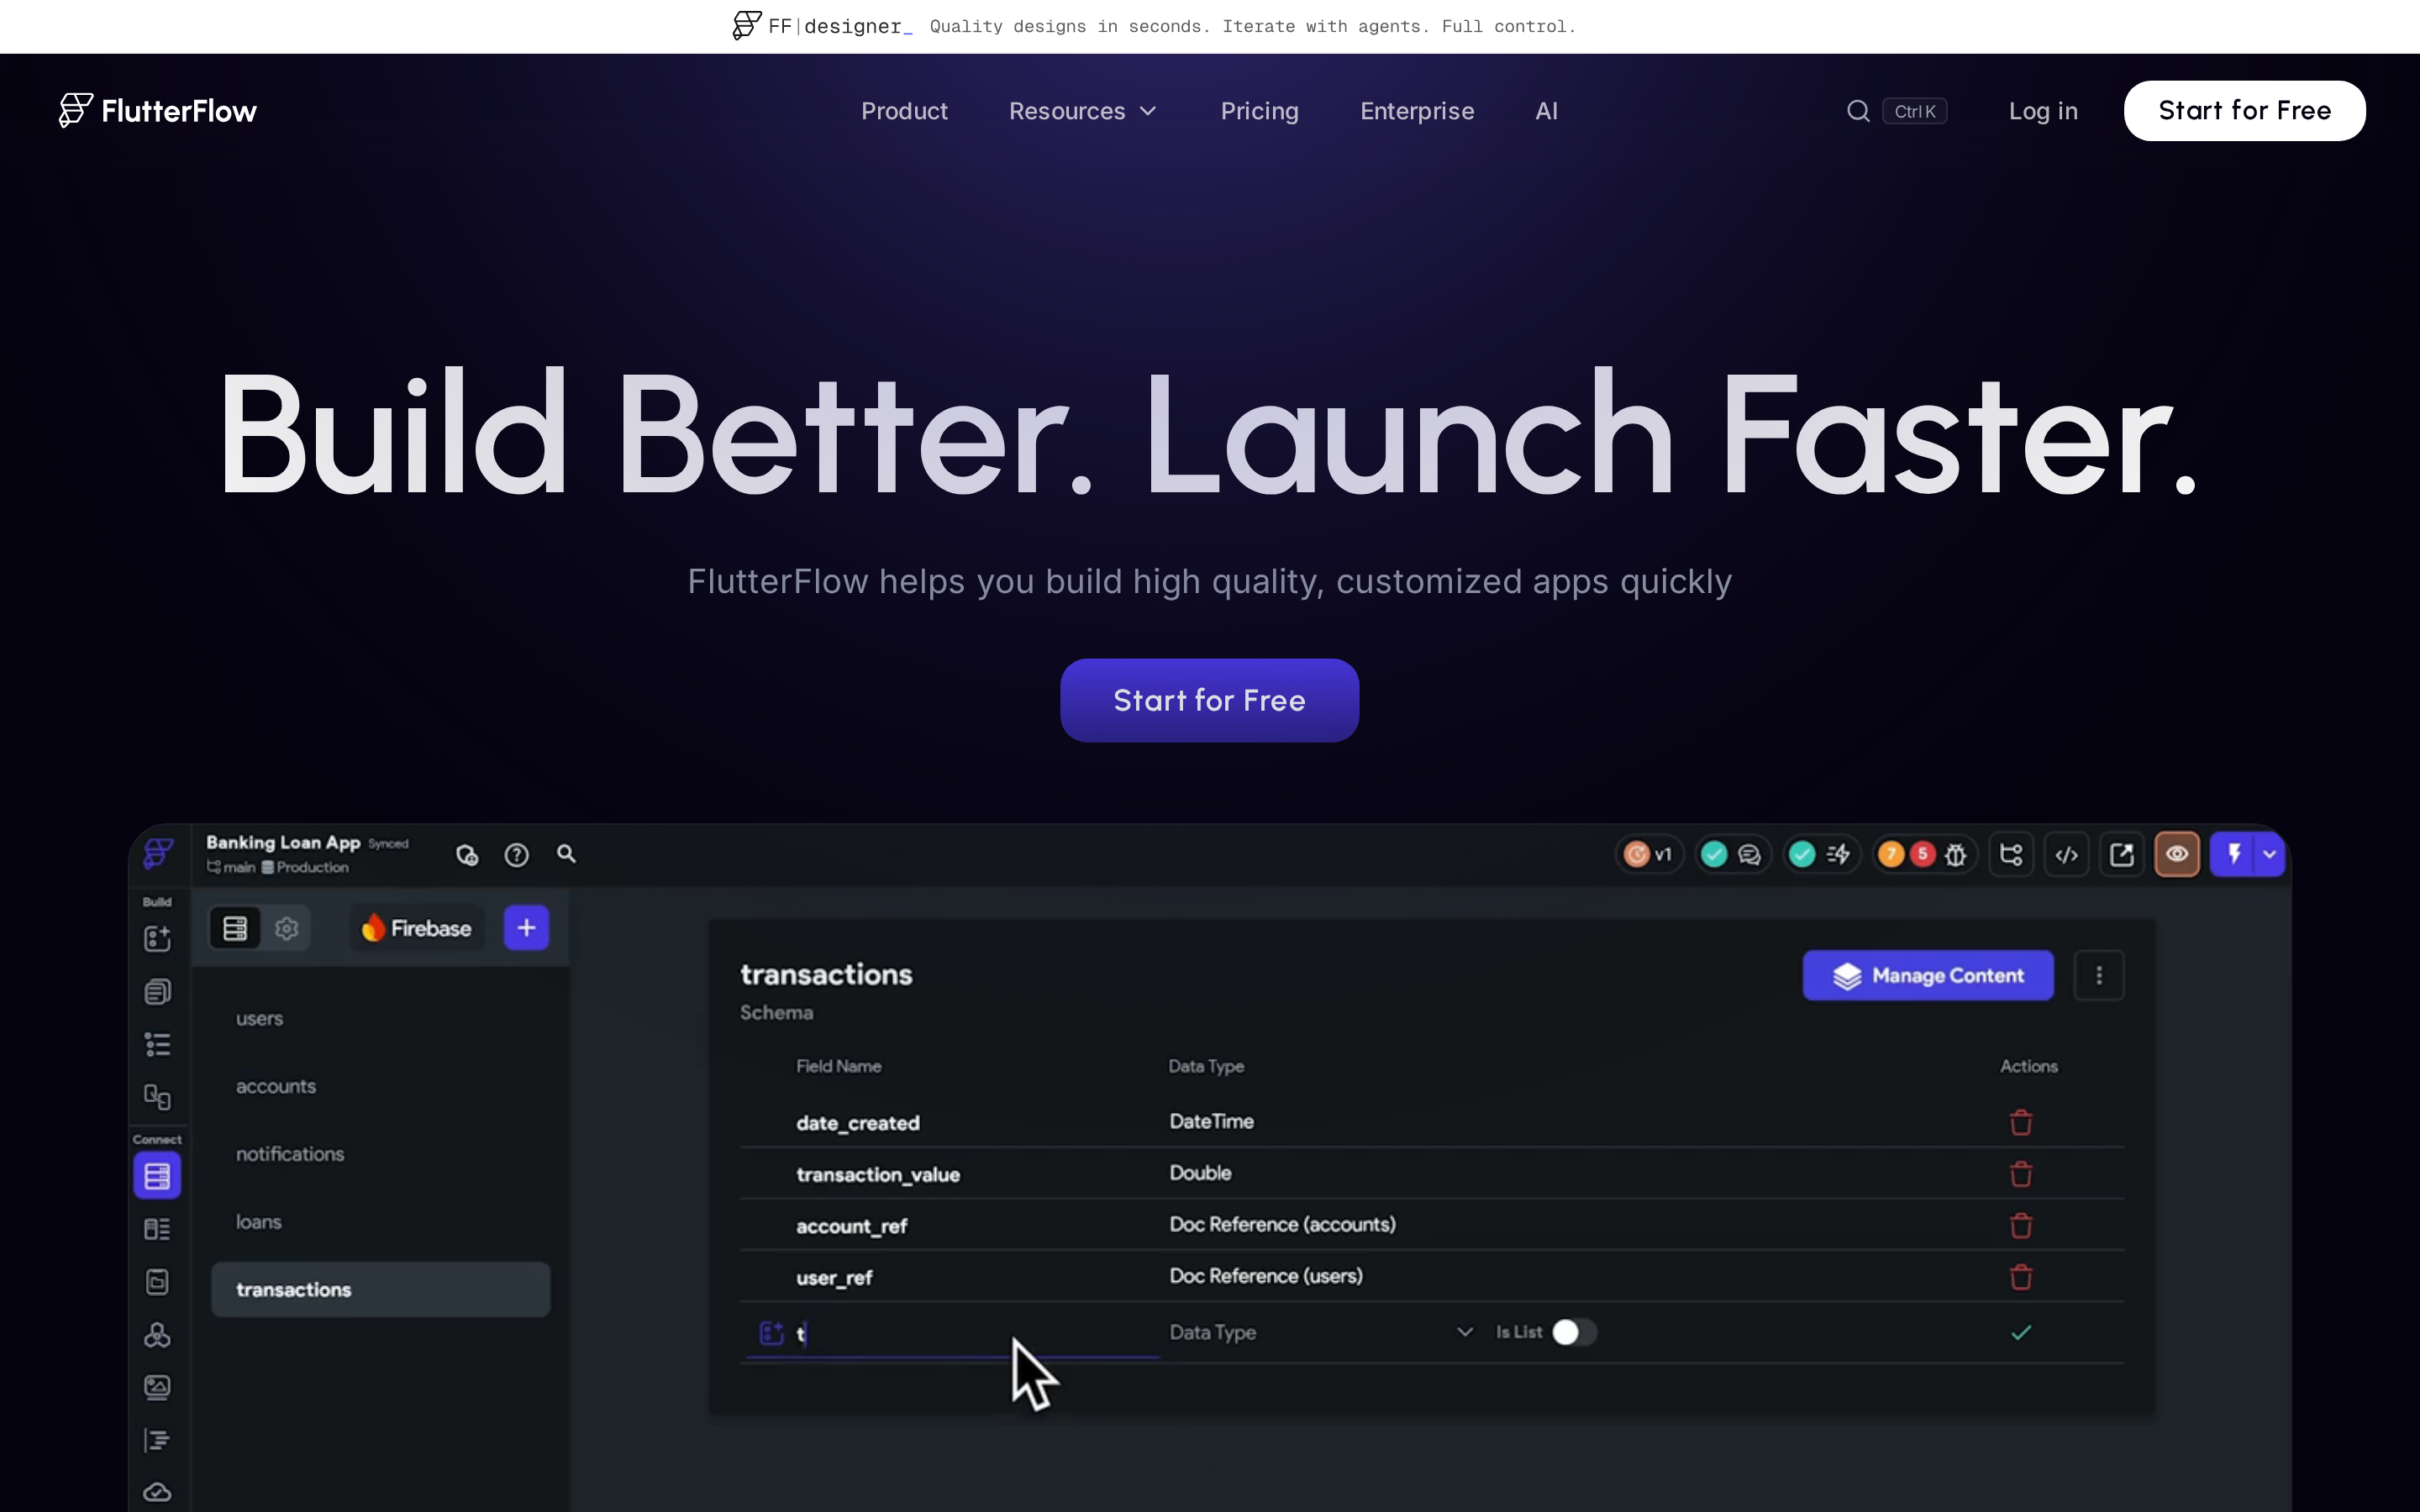Click the white Start for Free header button
This screenshot has height=1512, width=2420.
tap(2244, 110)
